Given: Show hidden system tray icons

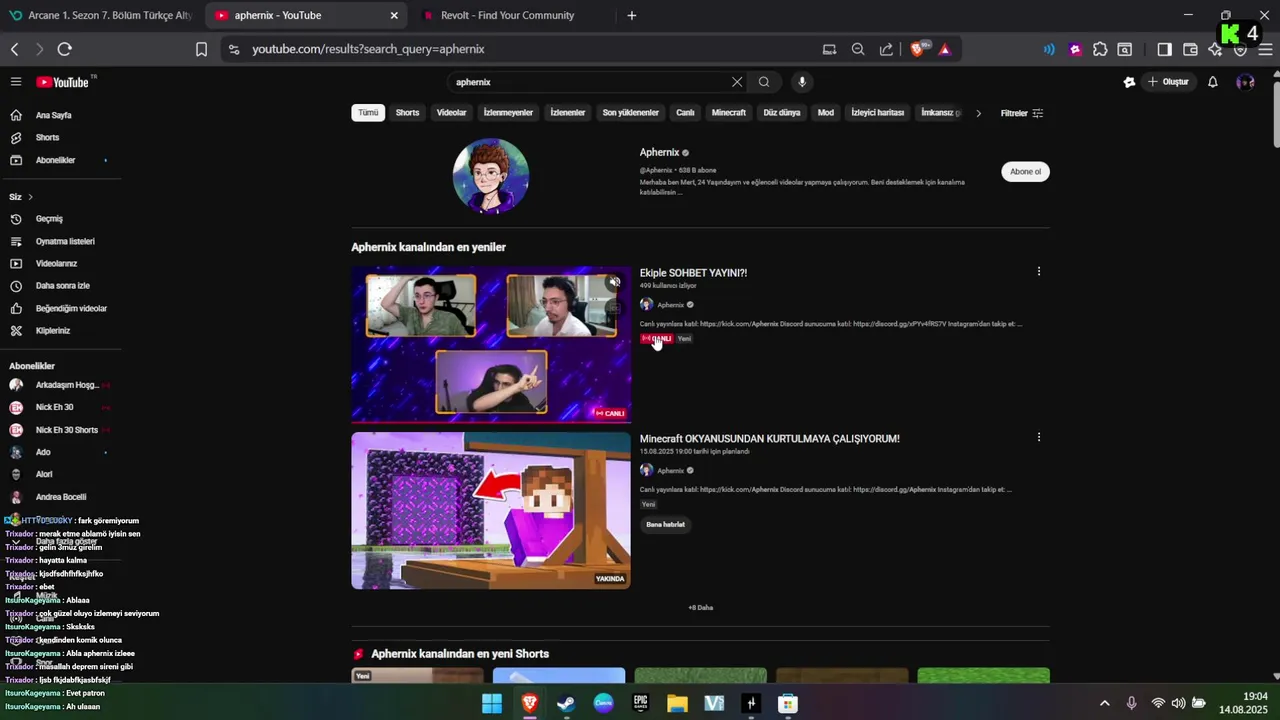Looking at the screenshot, I should [1104, 703].
